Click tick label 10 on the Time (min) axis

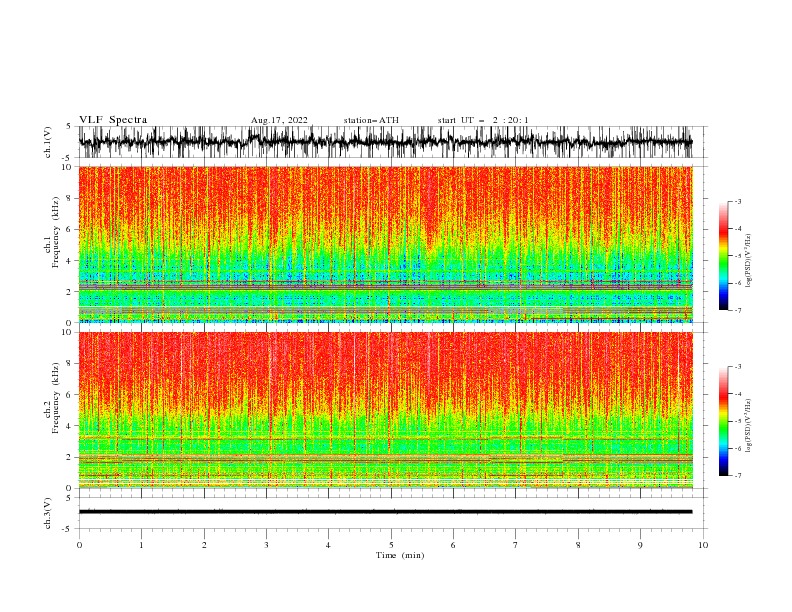[x=703, y=545]
